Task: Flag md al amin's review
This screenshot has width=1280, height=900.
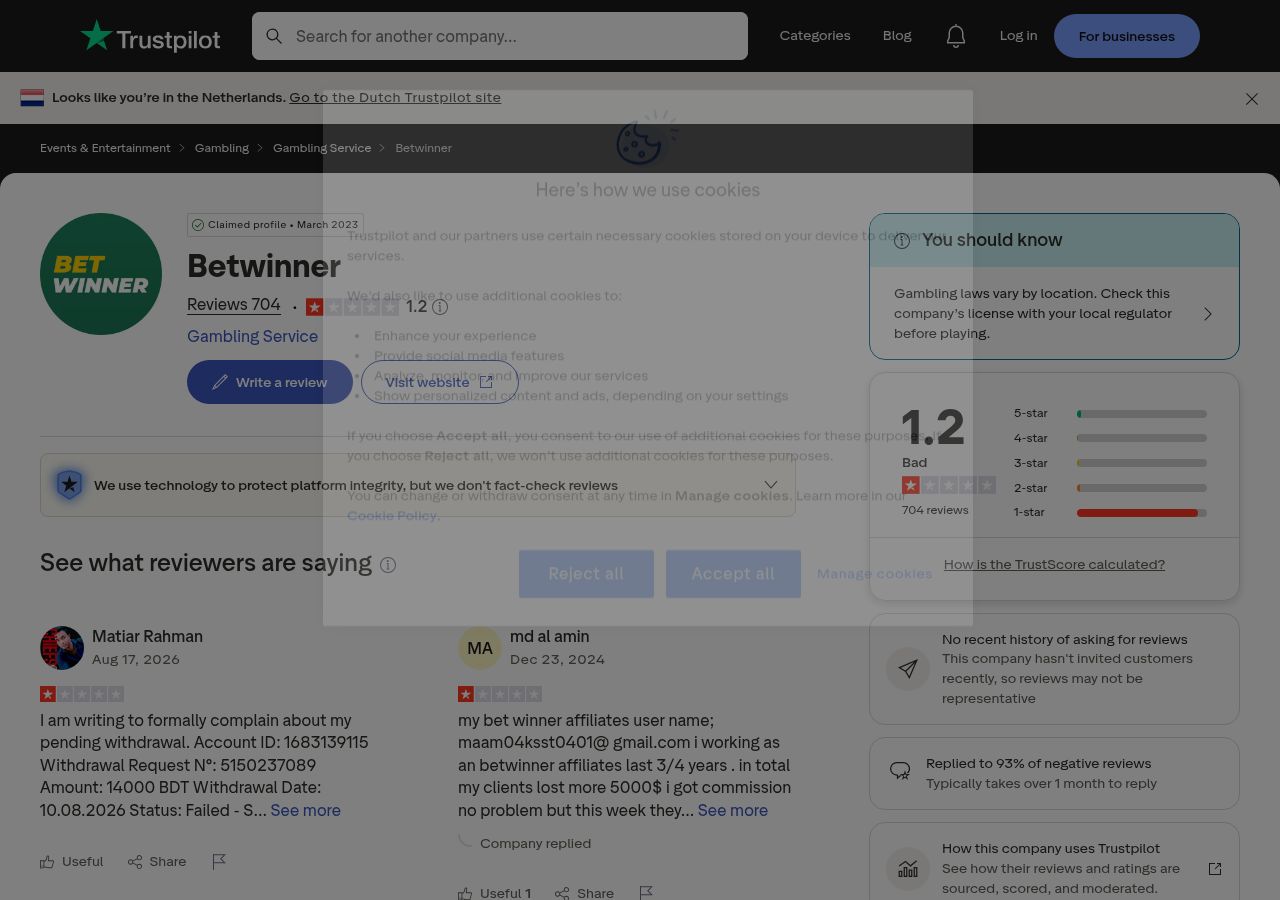Action: pyautogui.click(x=646, y=892)
